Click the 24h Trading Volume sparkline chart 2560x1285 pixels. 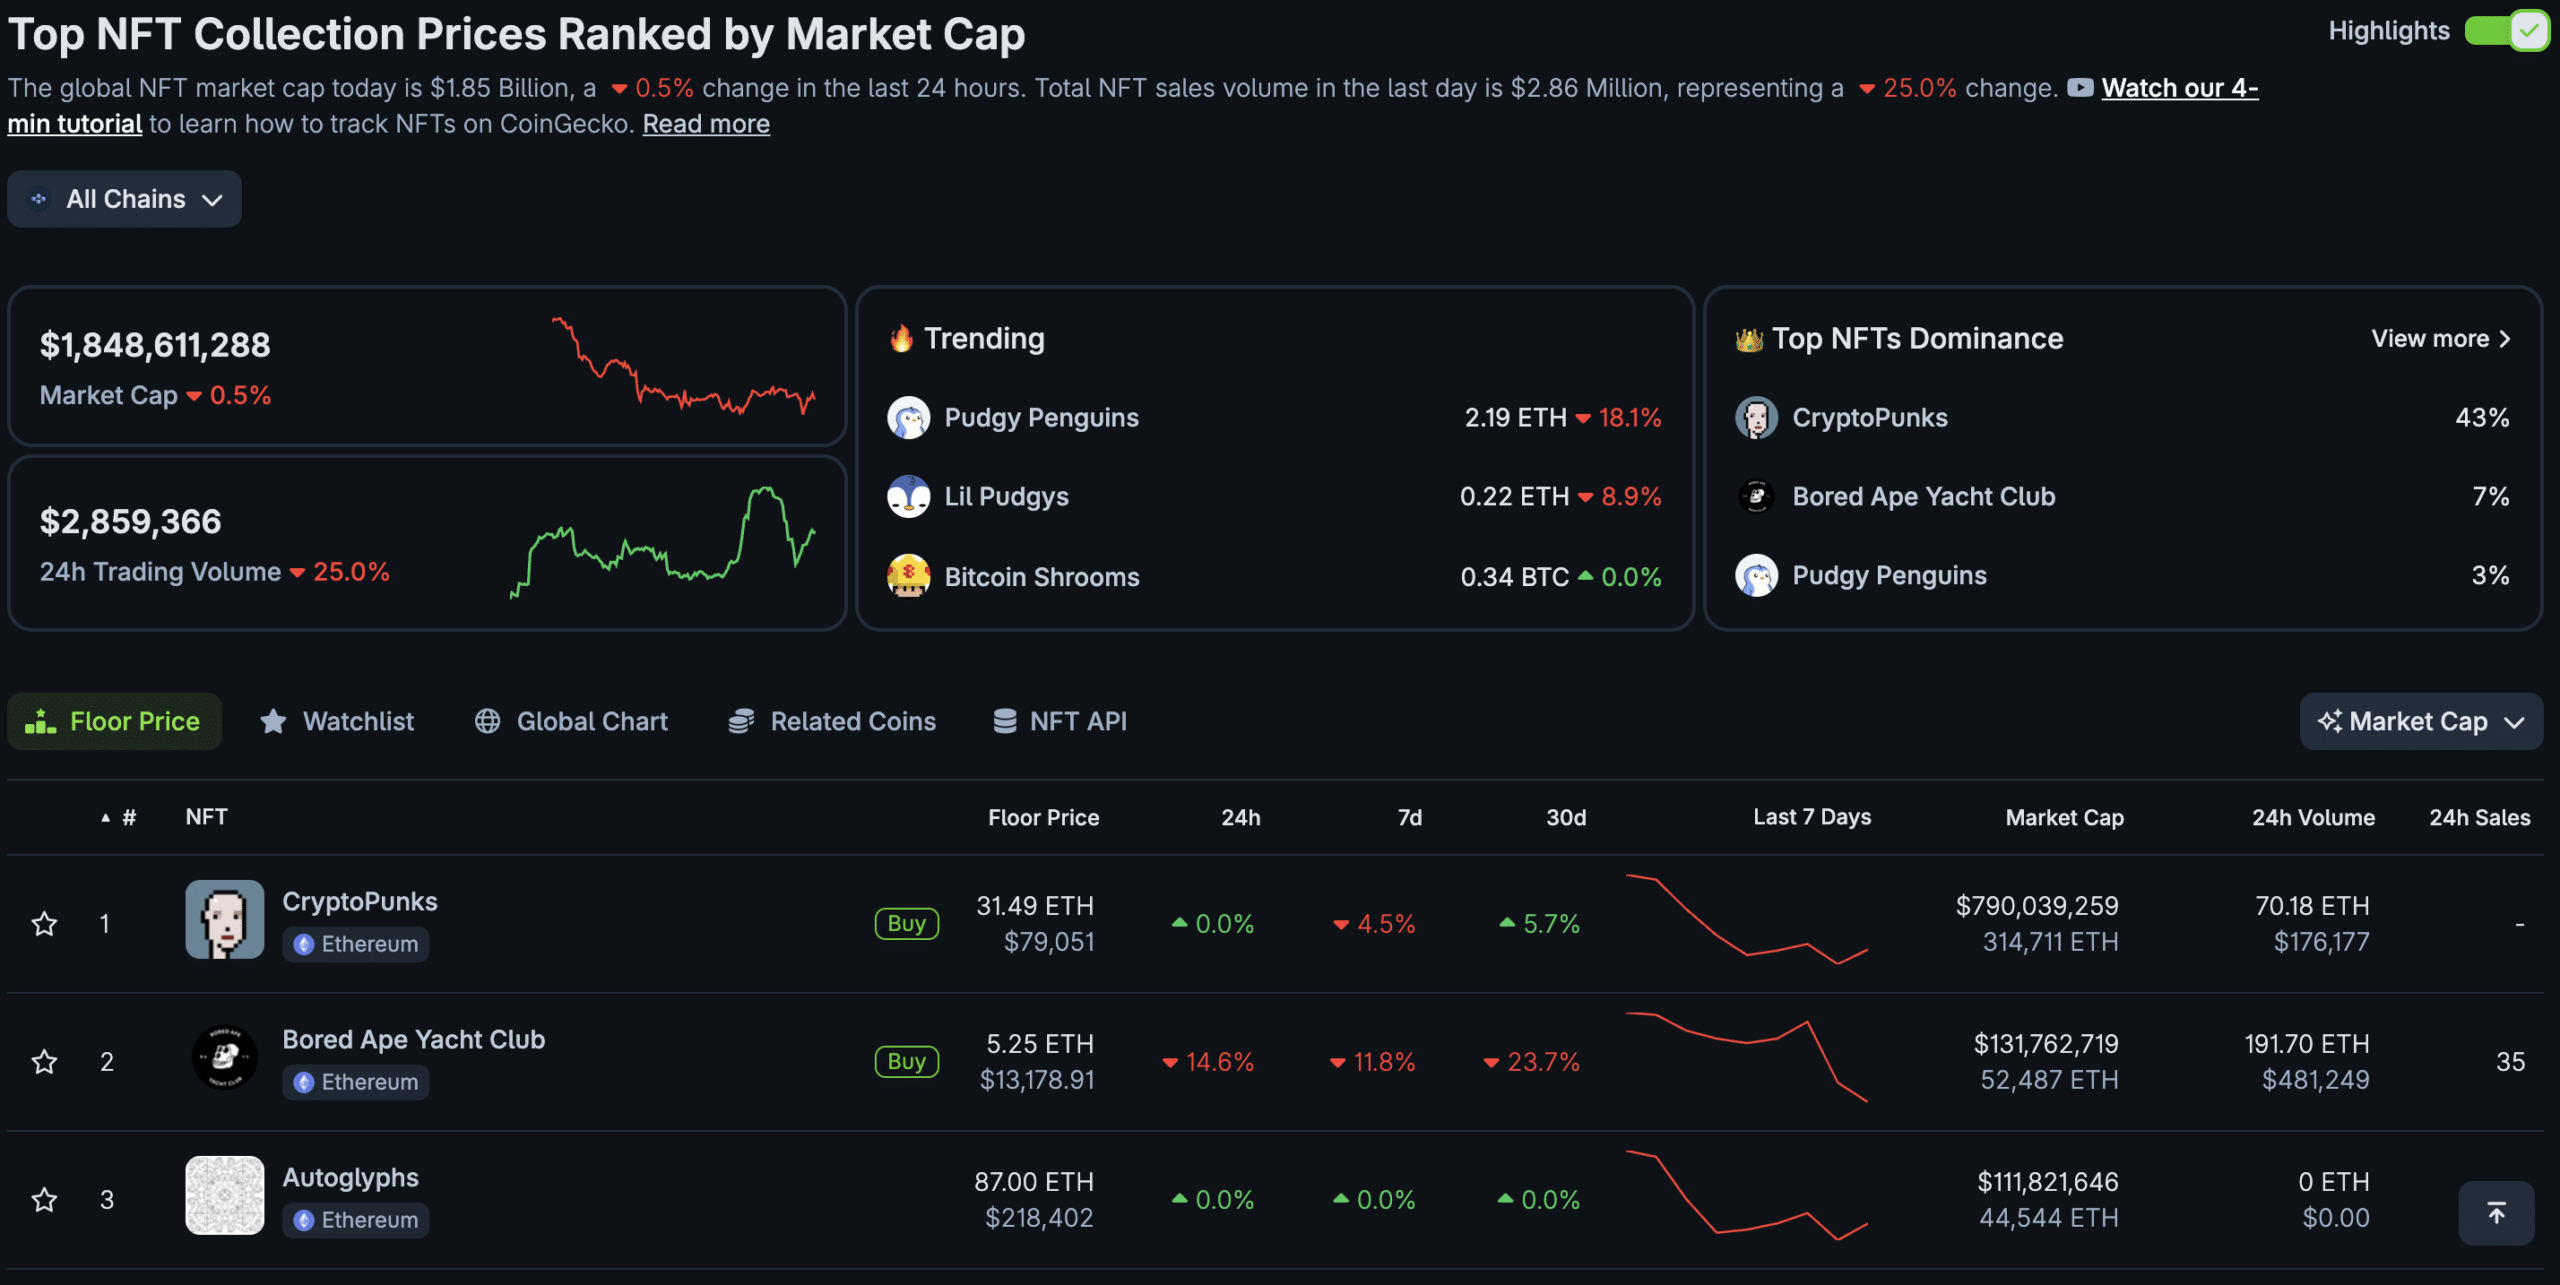point(663,543)
